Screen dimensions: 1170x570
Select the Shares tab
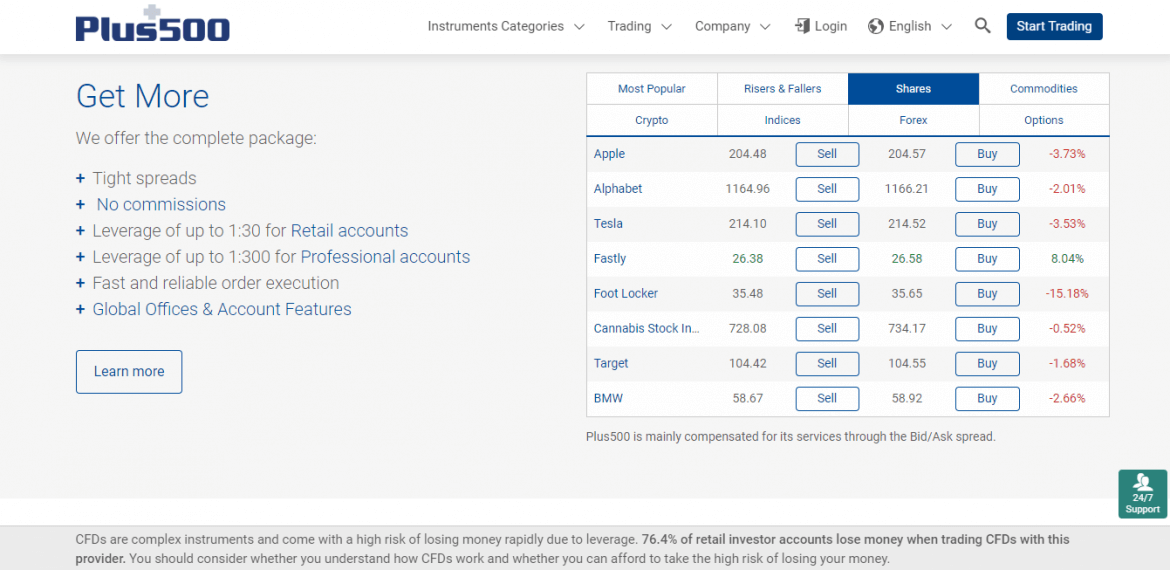[x=913, y=89]
